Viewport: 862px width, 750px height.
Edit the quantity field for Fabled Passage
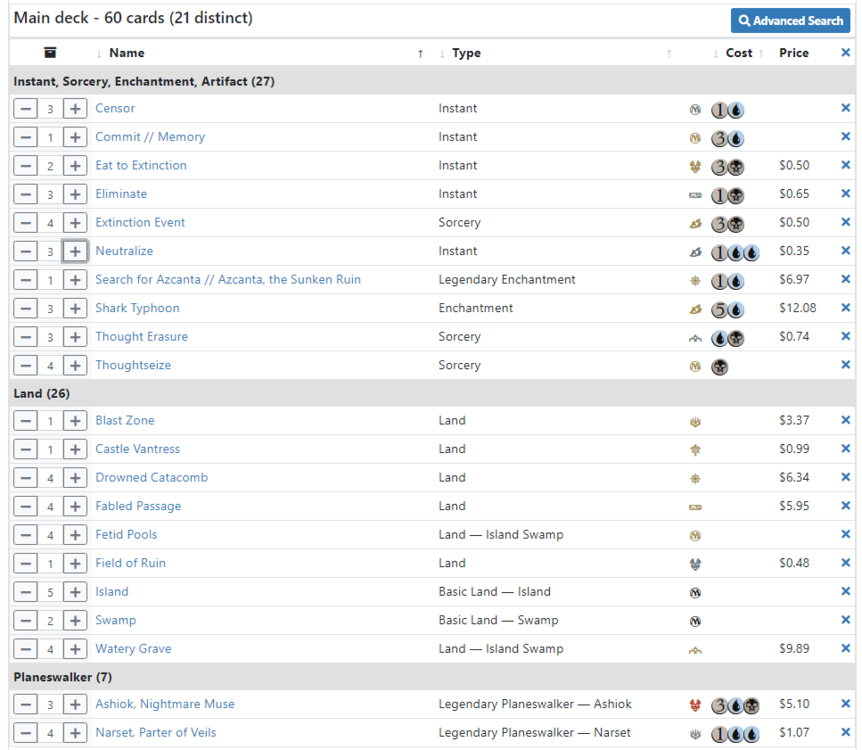coord(50,507)
